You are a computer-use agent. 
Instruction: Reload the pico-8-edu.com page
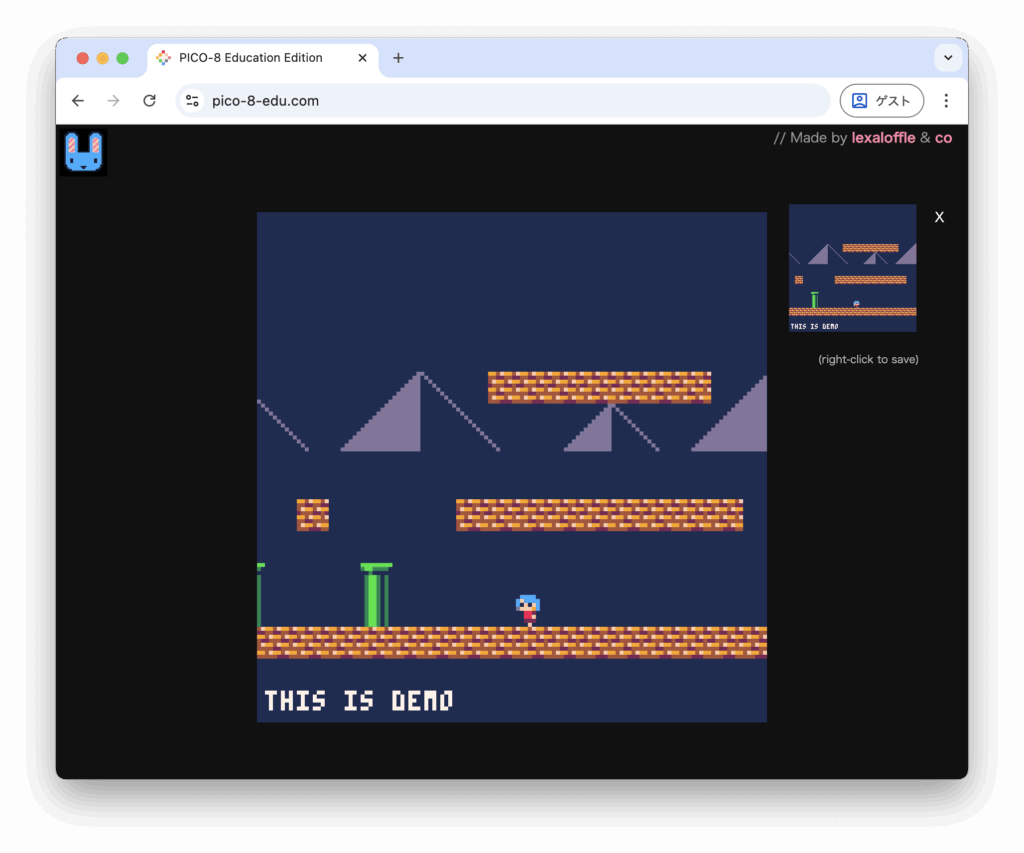coord(150,101)
